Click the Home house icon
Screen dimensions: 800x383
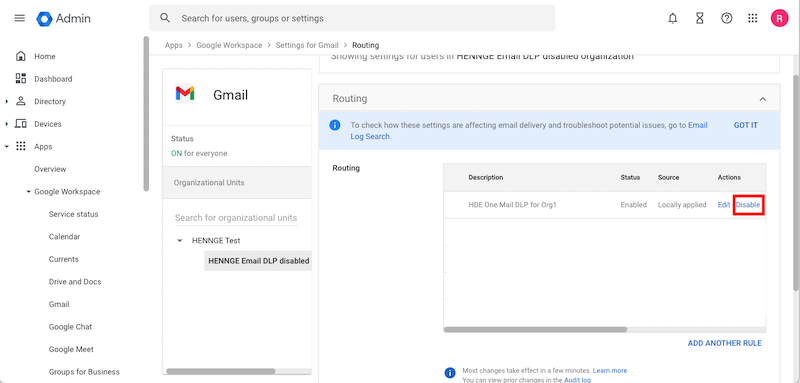[x=21, y=56]
